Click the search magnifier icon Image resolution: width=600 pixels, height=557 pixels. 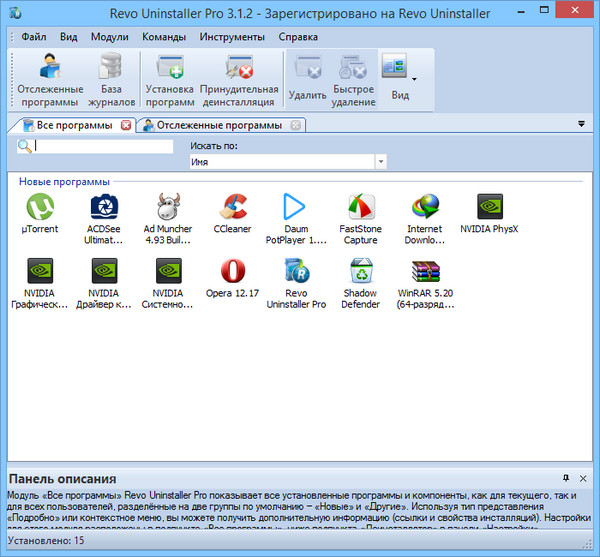pos(25,146)
